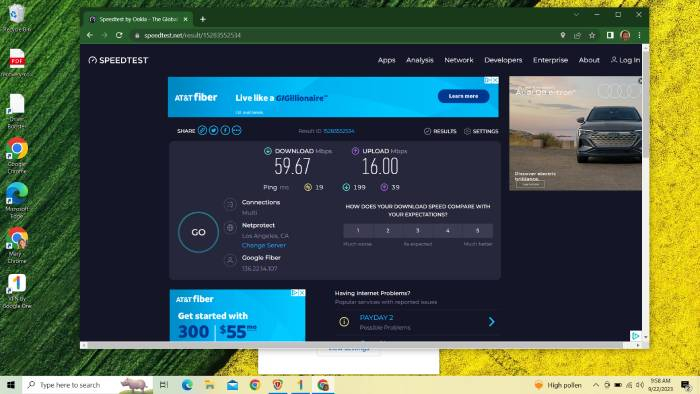
Task: Select the Speedtest by Ookla browser tab
Action: pyautogui.click(x=138, y=19)
